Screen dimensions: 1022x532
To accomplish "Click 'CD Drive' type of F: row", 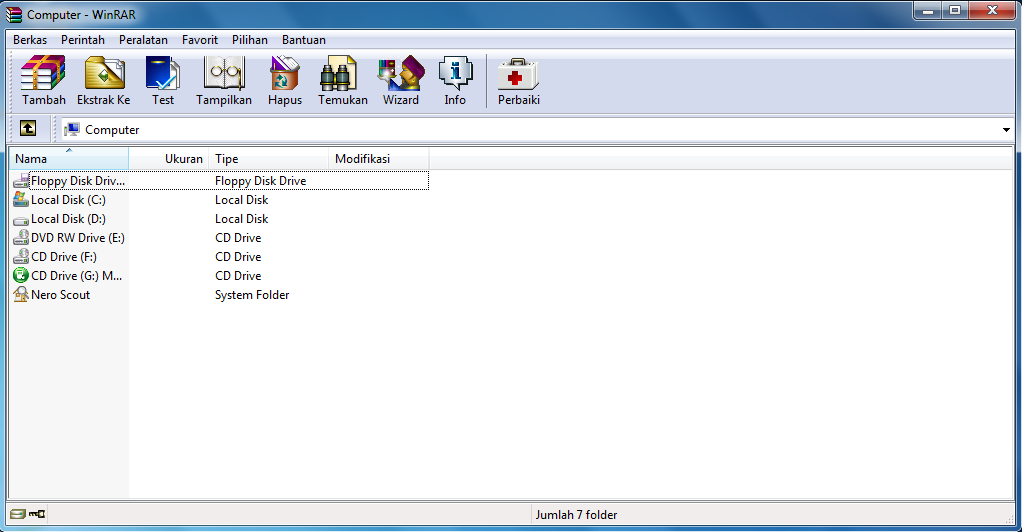I will click(x=238, y=256).
